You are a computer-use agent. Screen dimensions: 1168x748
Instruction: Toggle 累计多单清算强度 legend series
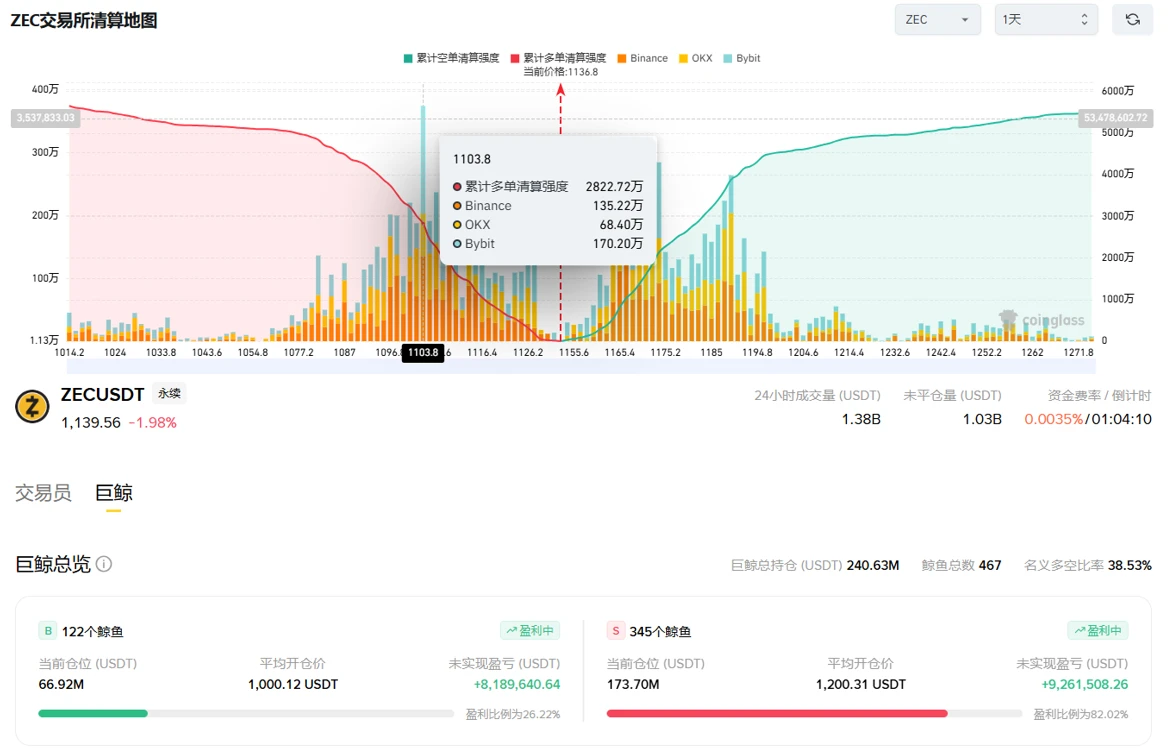coord(558,58)
